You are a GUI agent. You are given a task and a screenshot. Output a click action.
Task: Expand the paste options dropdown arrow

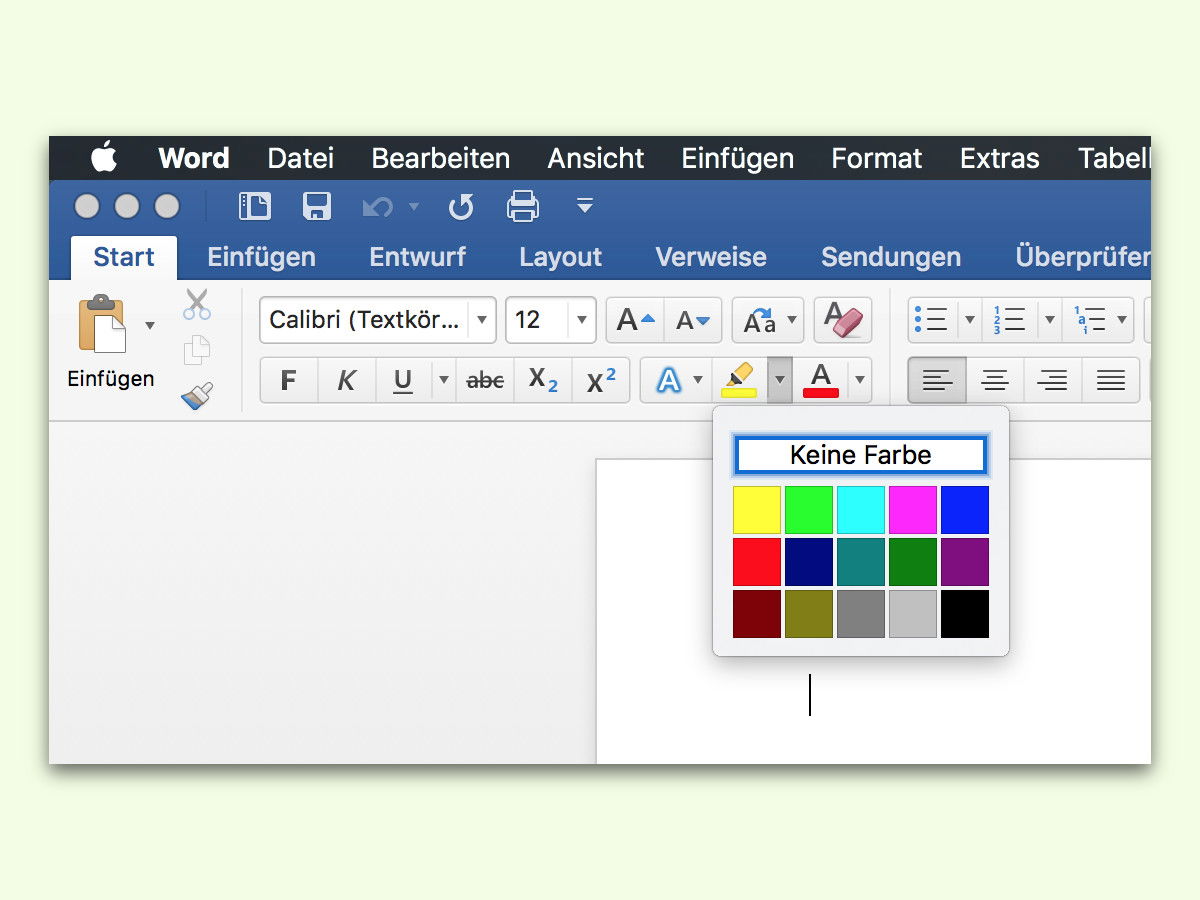[x=150, y=324]
